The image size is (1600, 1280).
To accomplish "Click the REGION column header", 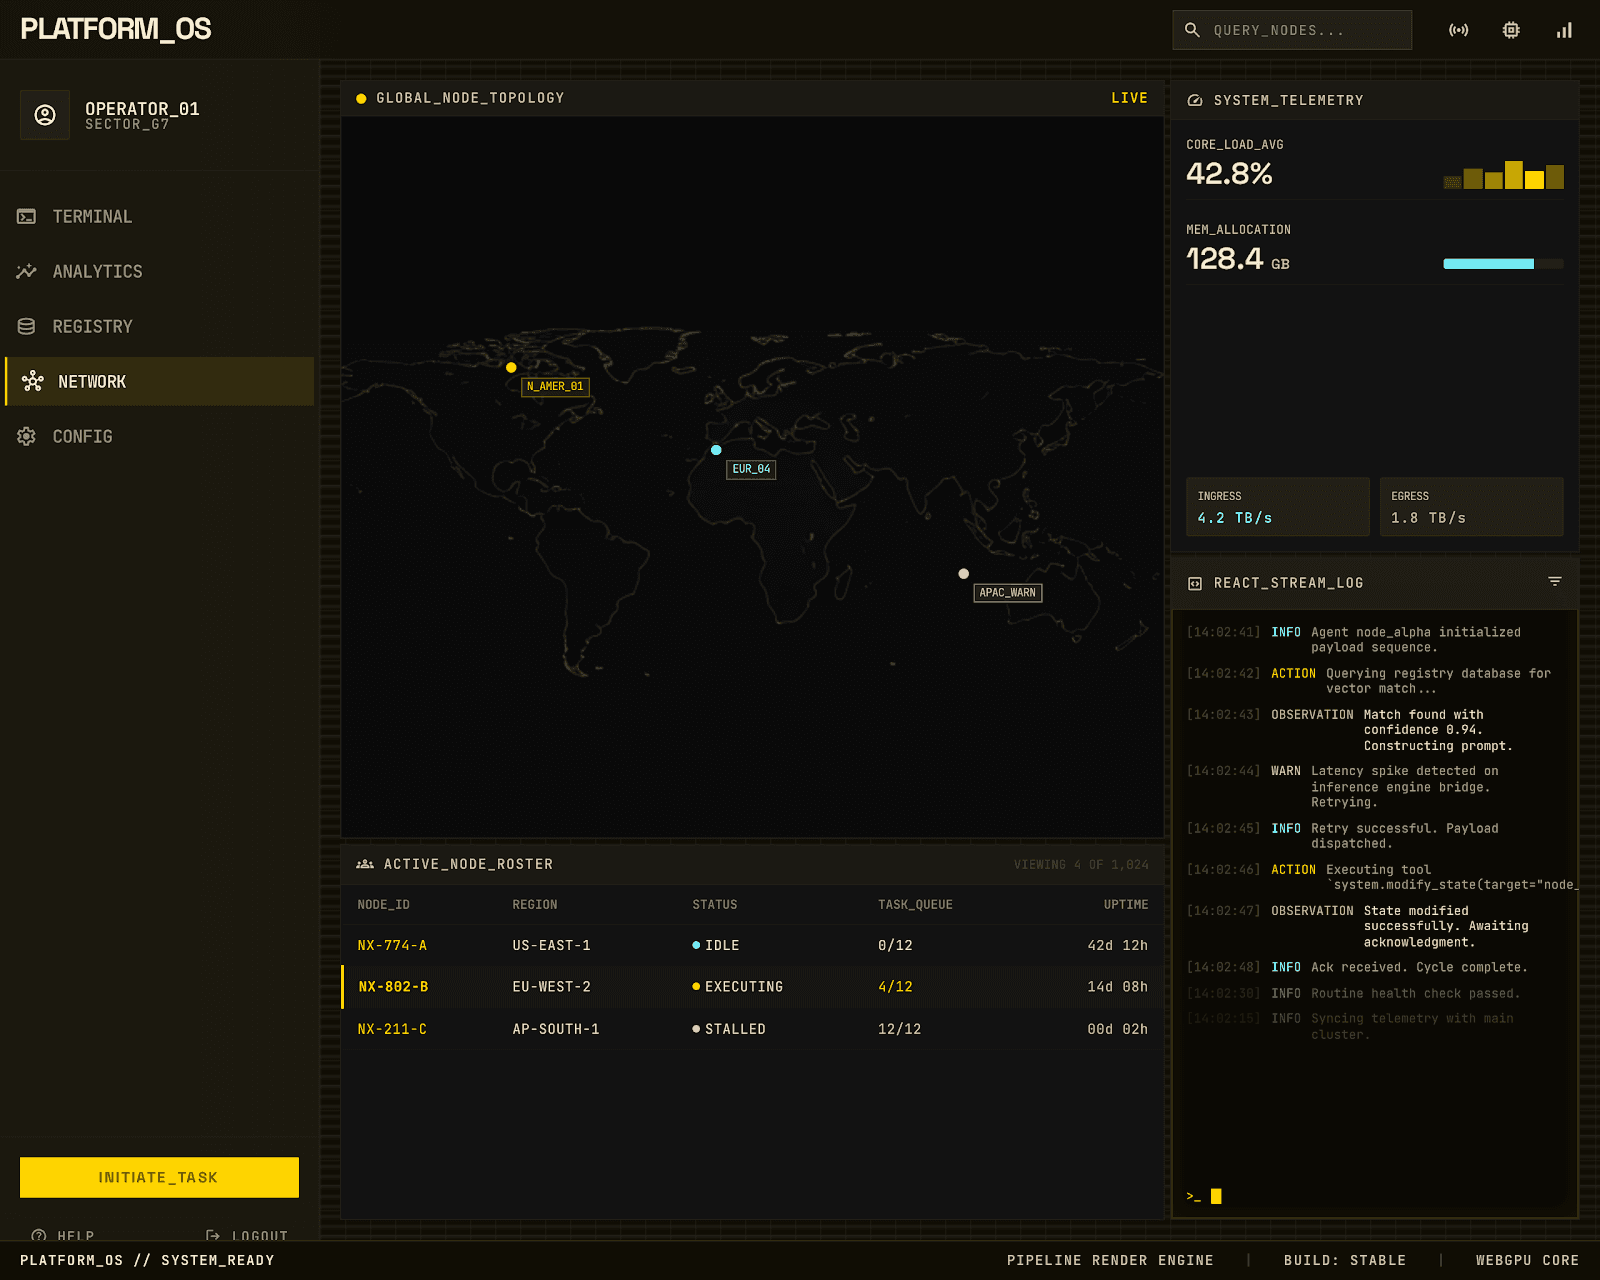I will (535, 905).
